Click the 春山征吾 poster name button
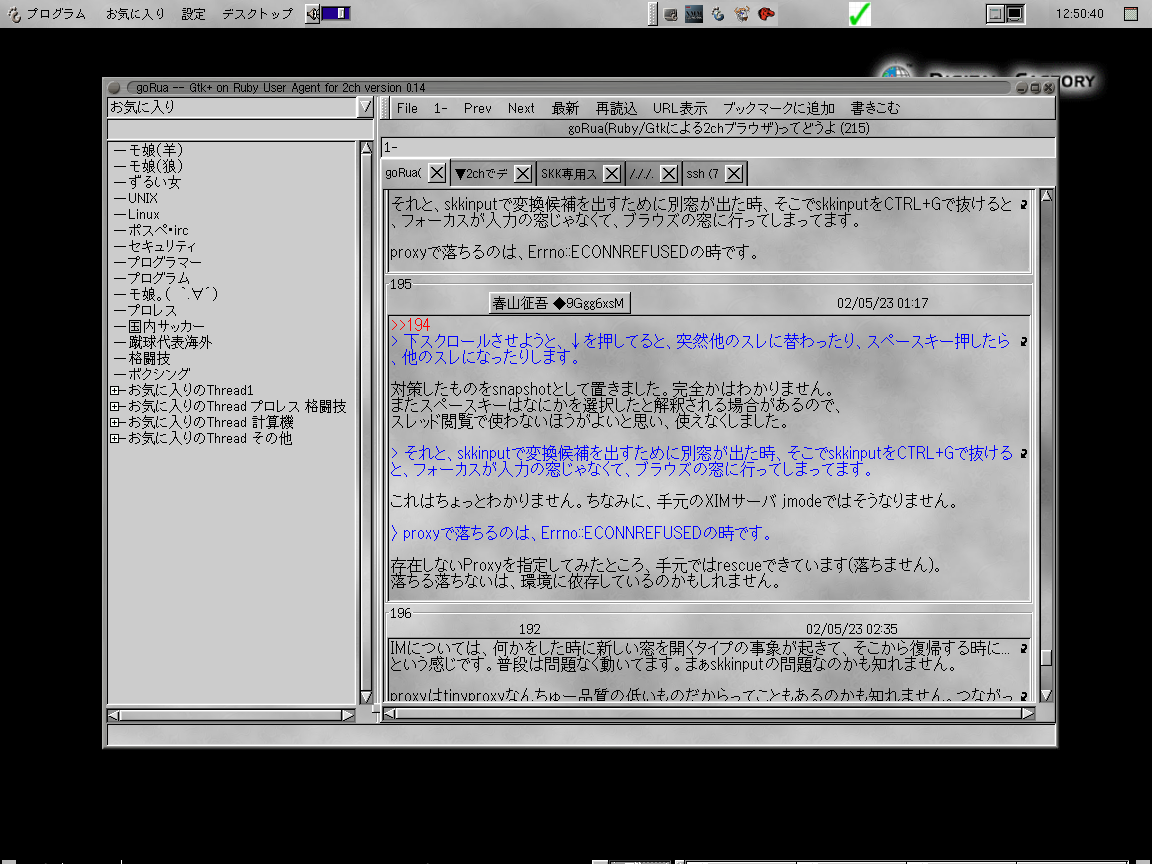The height and width of the screenshot is (864, 1152). (559, 303)
